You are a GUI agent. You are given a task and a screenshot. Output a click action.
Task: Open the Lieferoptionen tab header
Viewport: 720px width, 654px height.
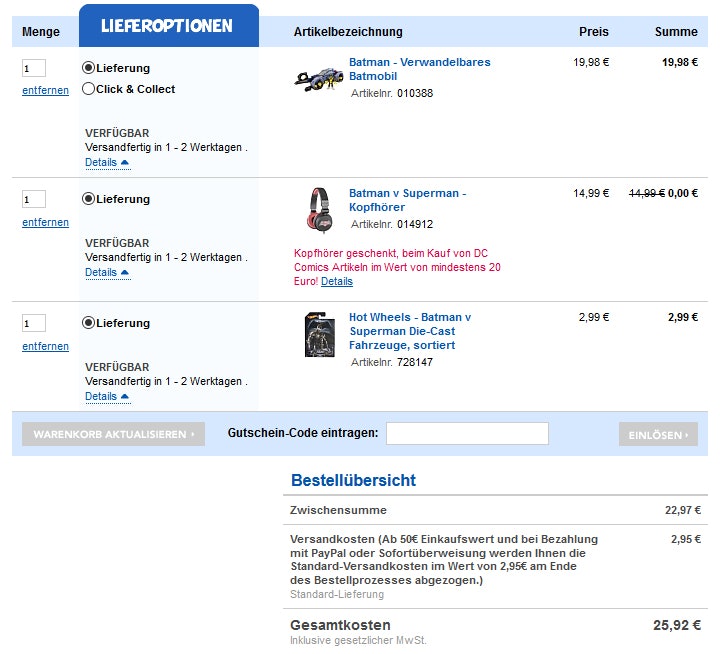(167, 26)
